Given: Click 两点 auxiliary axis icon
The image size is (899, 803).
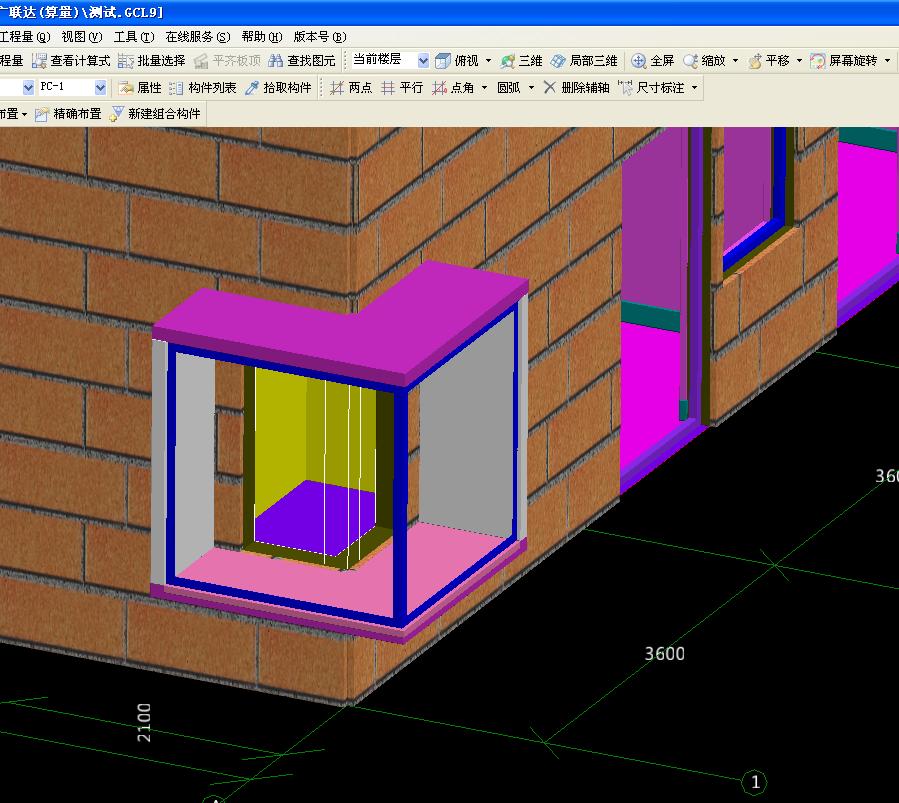Looking at the screenshot, I should [x=337, y=88].
